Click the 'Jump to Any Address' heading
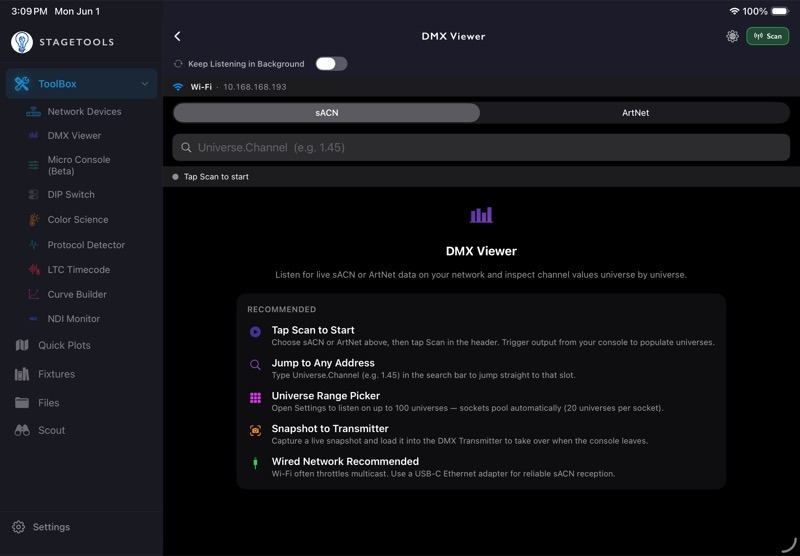This screenshot has width=800, height=556. [323, 363]
